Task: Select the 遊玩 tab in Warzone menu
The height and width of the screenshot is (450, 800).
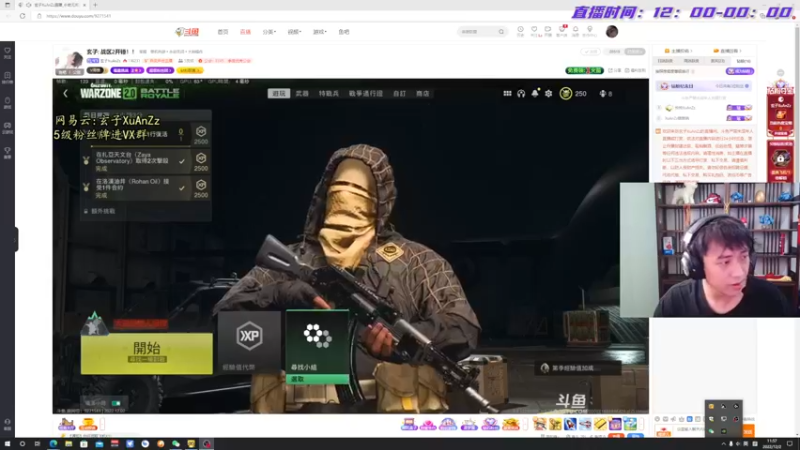Action: tap(279, 93)
